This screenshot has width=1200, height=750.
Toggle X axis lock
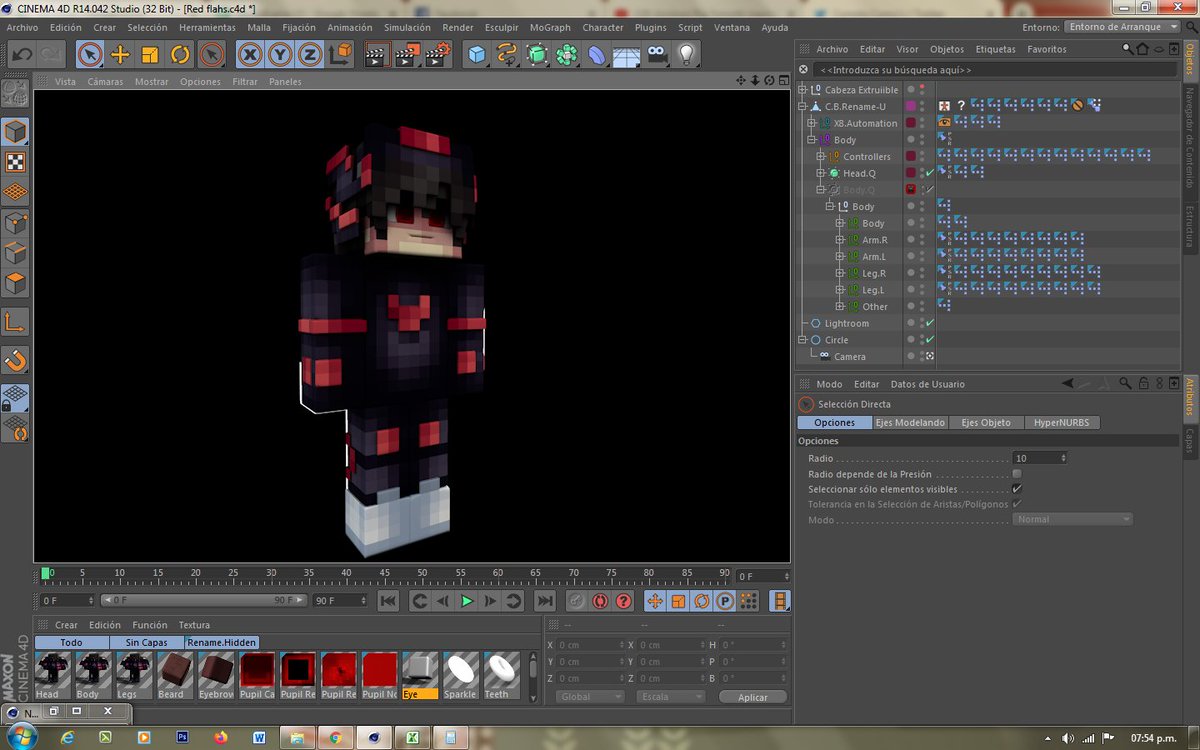(250, 54)
